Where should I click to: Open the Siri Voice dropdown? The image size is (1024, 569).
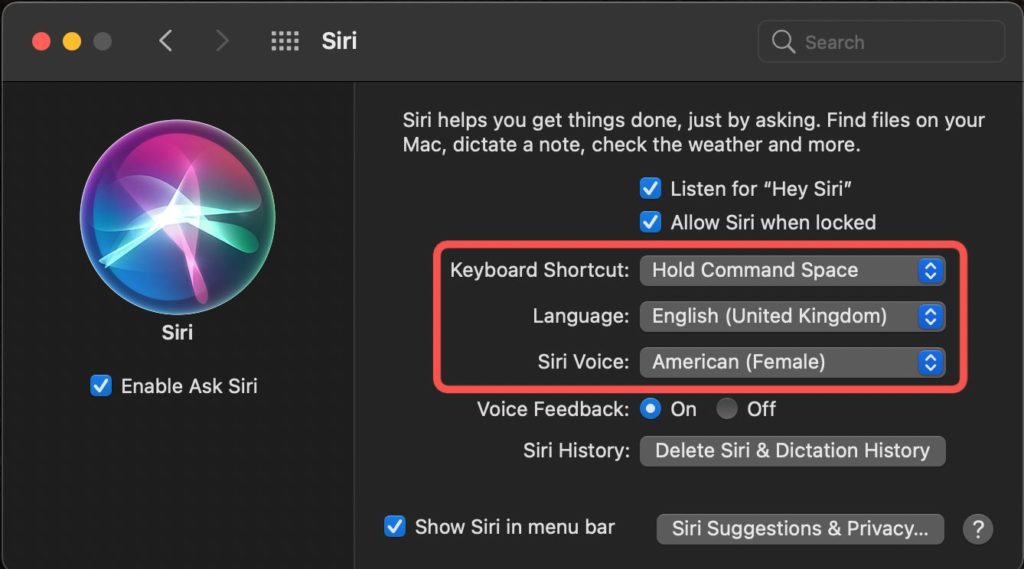tap(792, 362)
